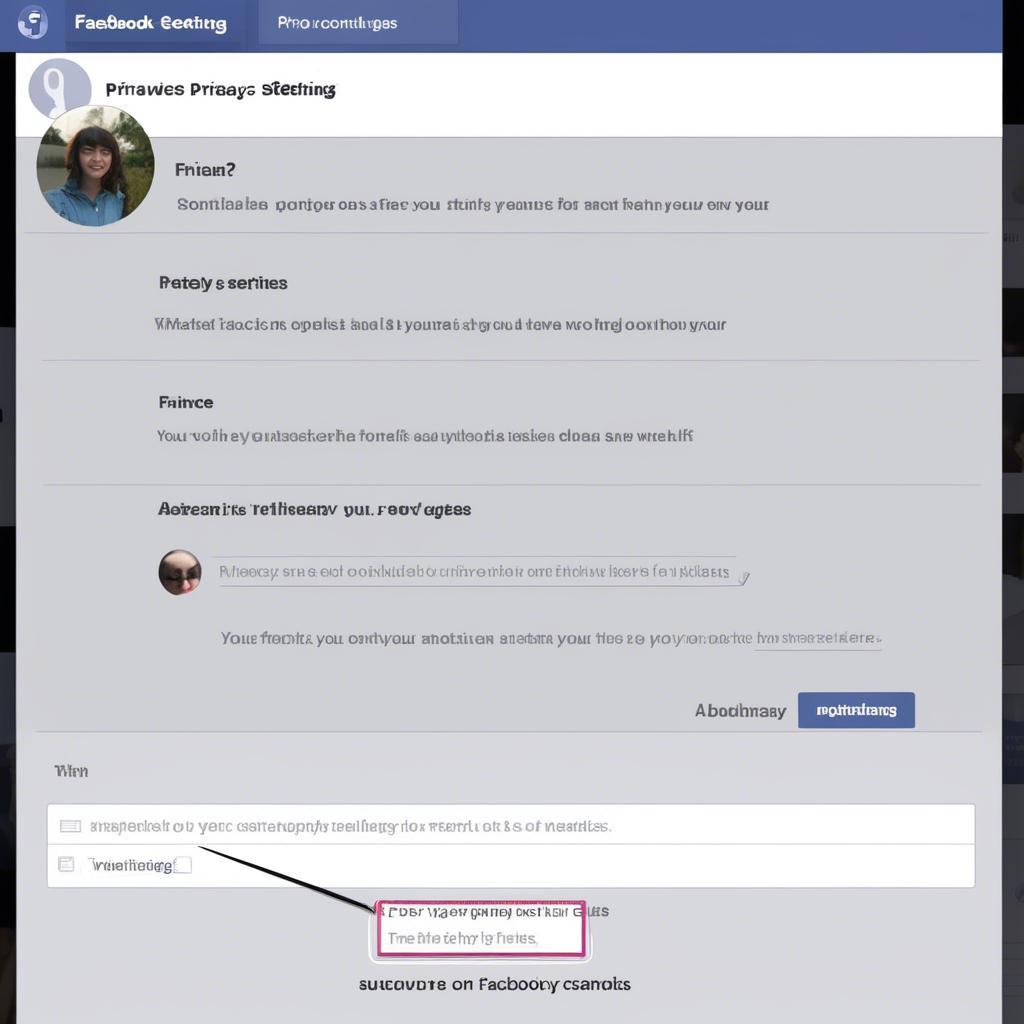
Task: Switch to the Pno rconttlngas tab
Action: pyautogui.click(x=358, y=23)
